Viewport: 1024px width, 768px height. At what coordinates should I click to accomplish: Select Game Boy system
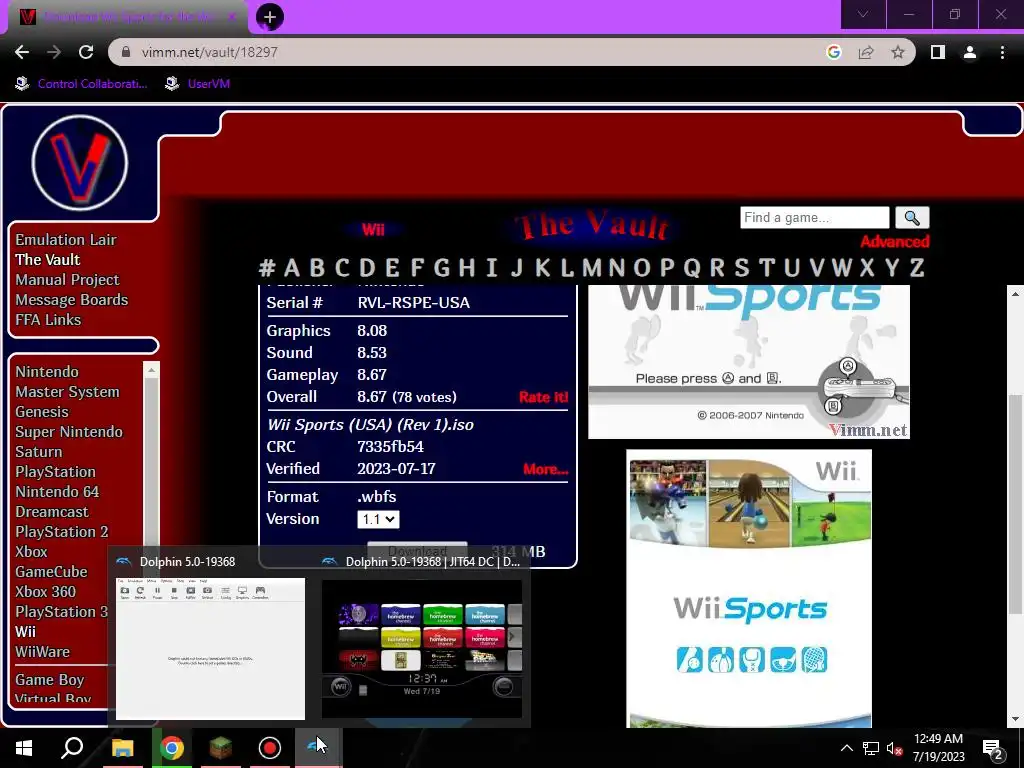click(x=50, y=680)
